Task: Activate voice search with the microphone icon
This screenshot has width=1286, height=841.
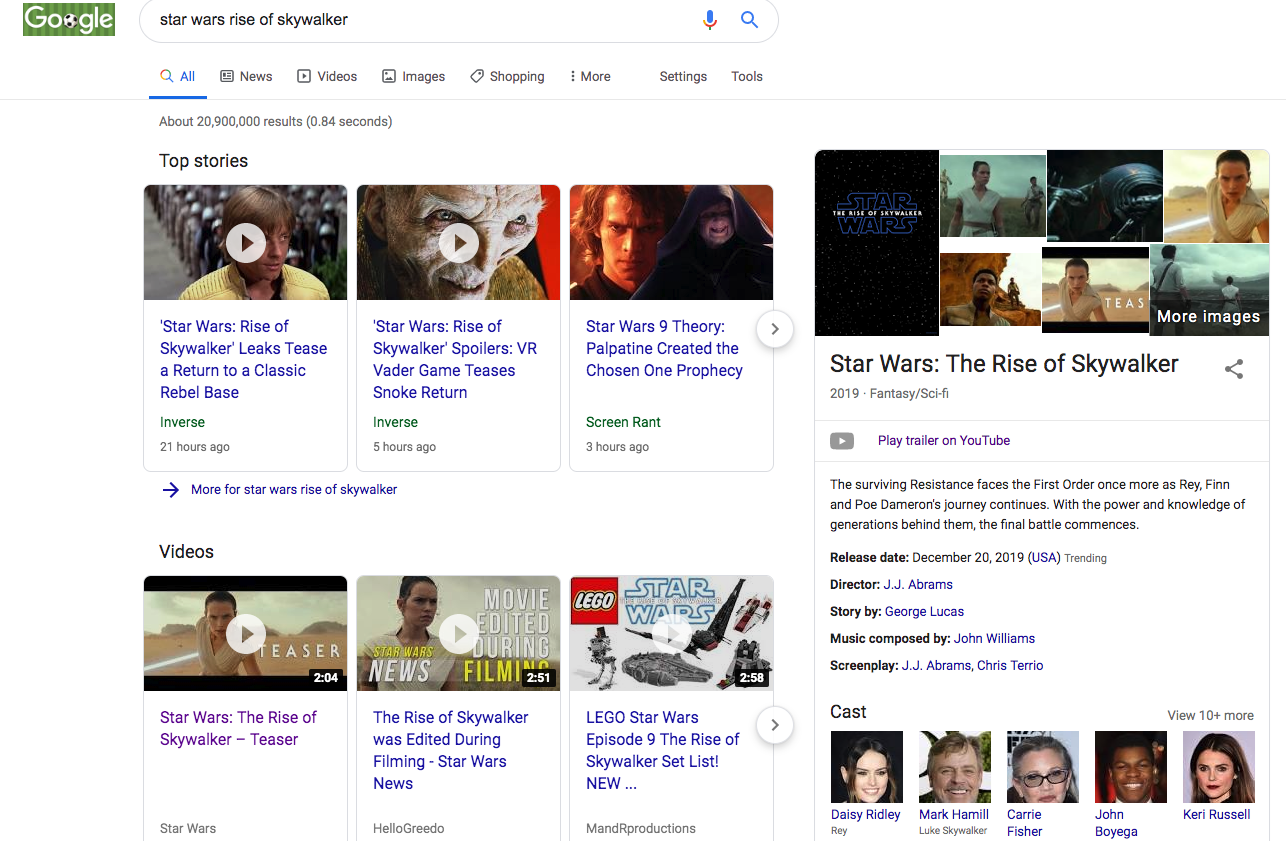Action: pyautogui.click(x=710, y=20)
